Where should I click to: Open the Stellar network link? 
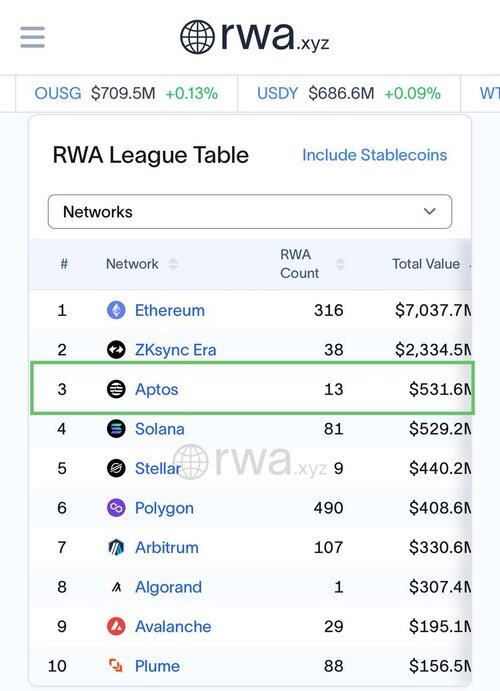158,468
